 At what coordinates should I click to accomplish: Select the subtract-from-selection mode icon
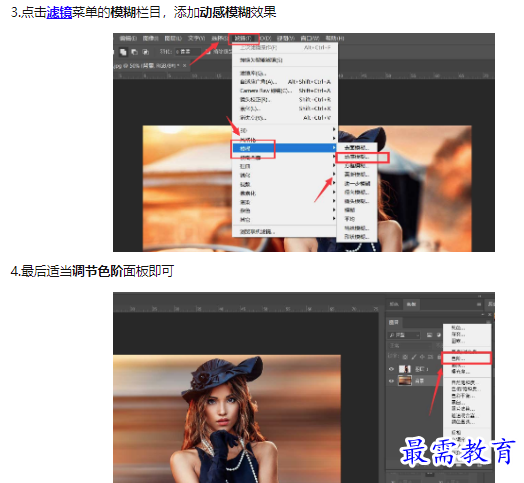(x=134, y=52)
